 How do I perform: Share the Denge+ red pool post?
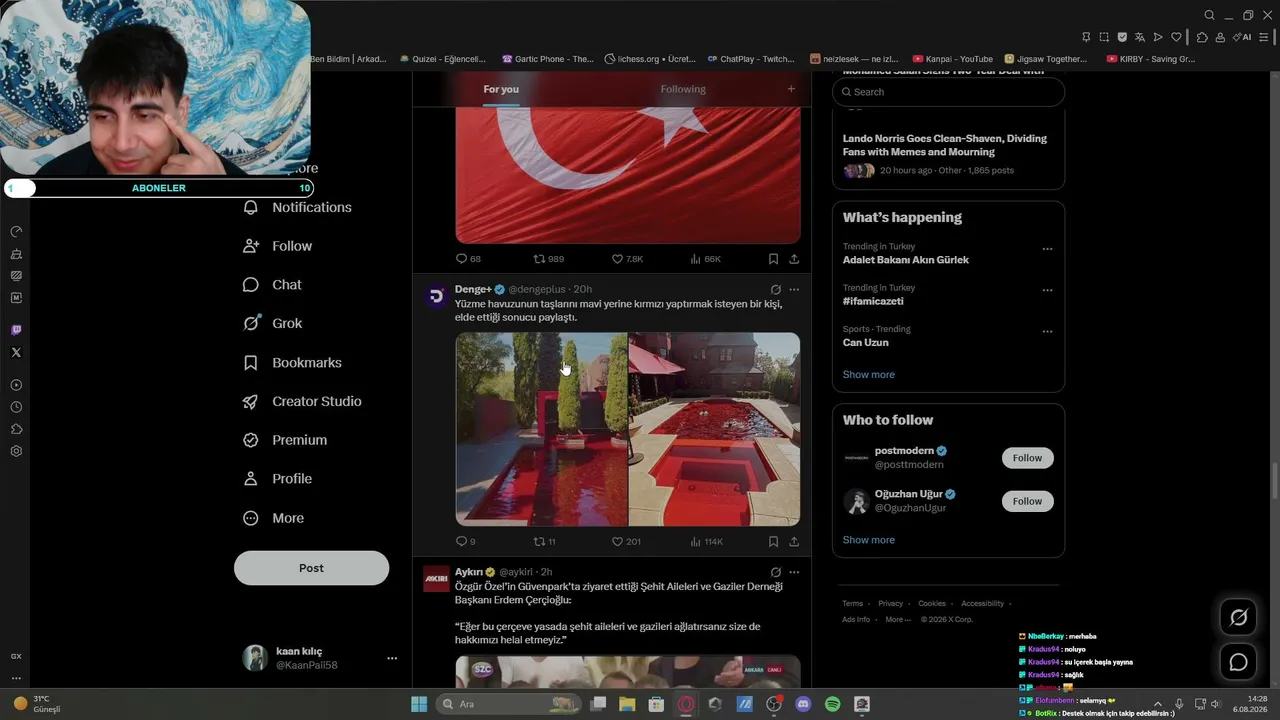(x=794, y=541)
